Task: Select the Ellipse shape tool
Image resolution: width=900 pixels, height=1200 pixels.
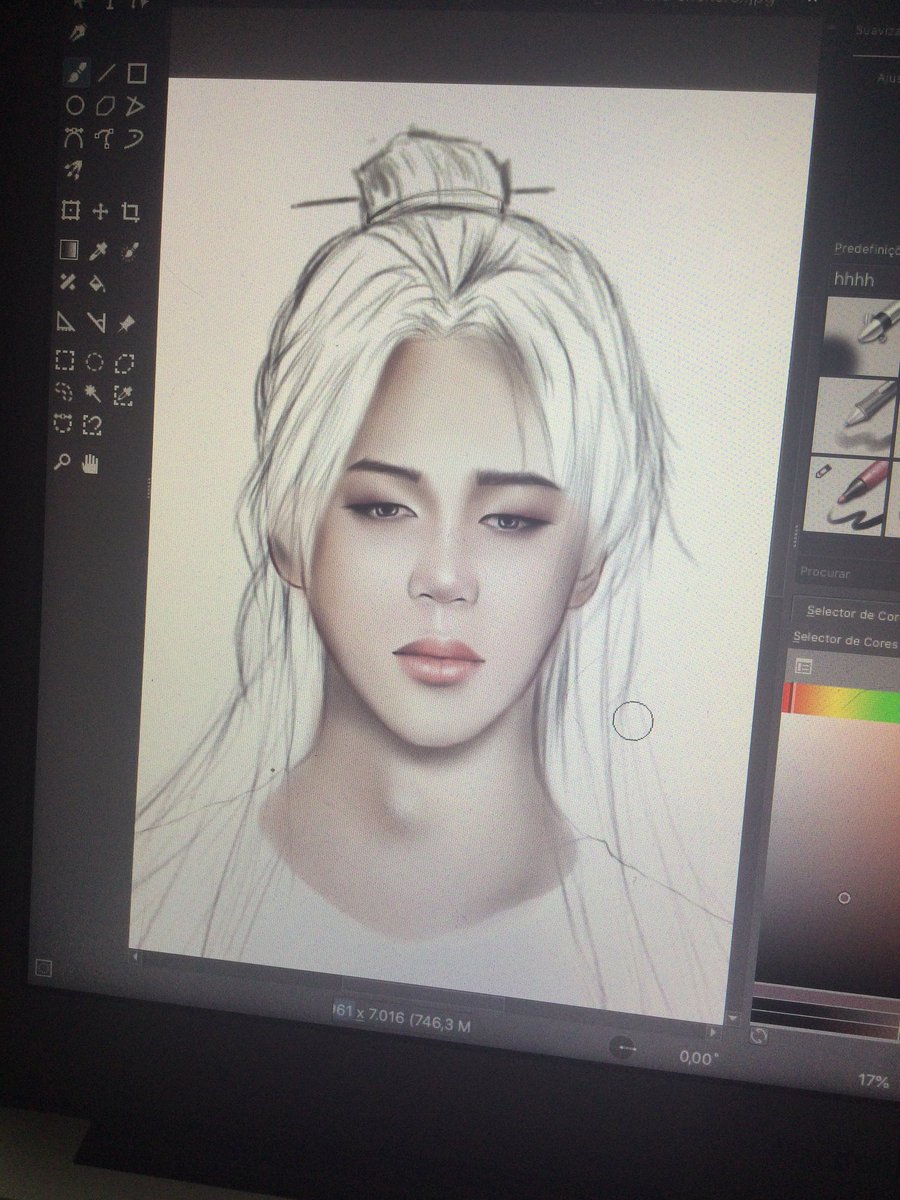Action: point(74,104)
